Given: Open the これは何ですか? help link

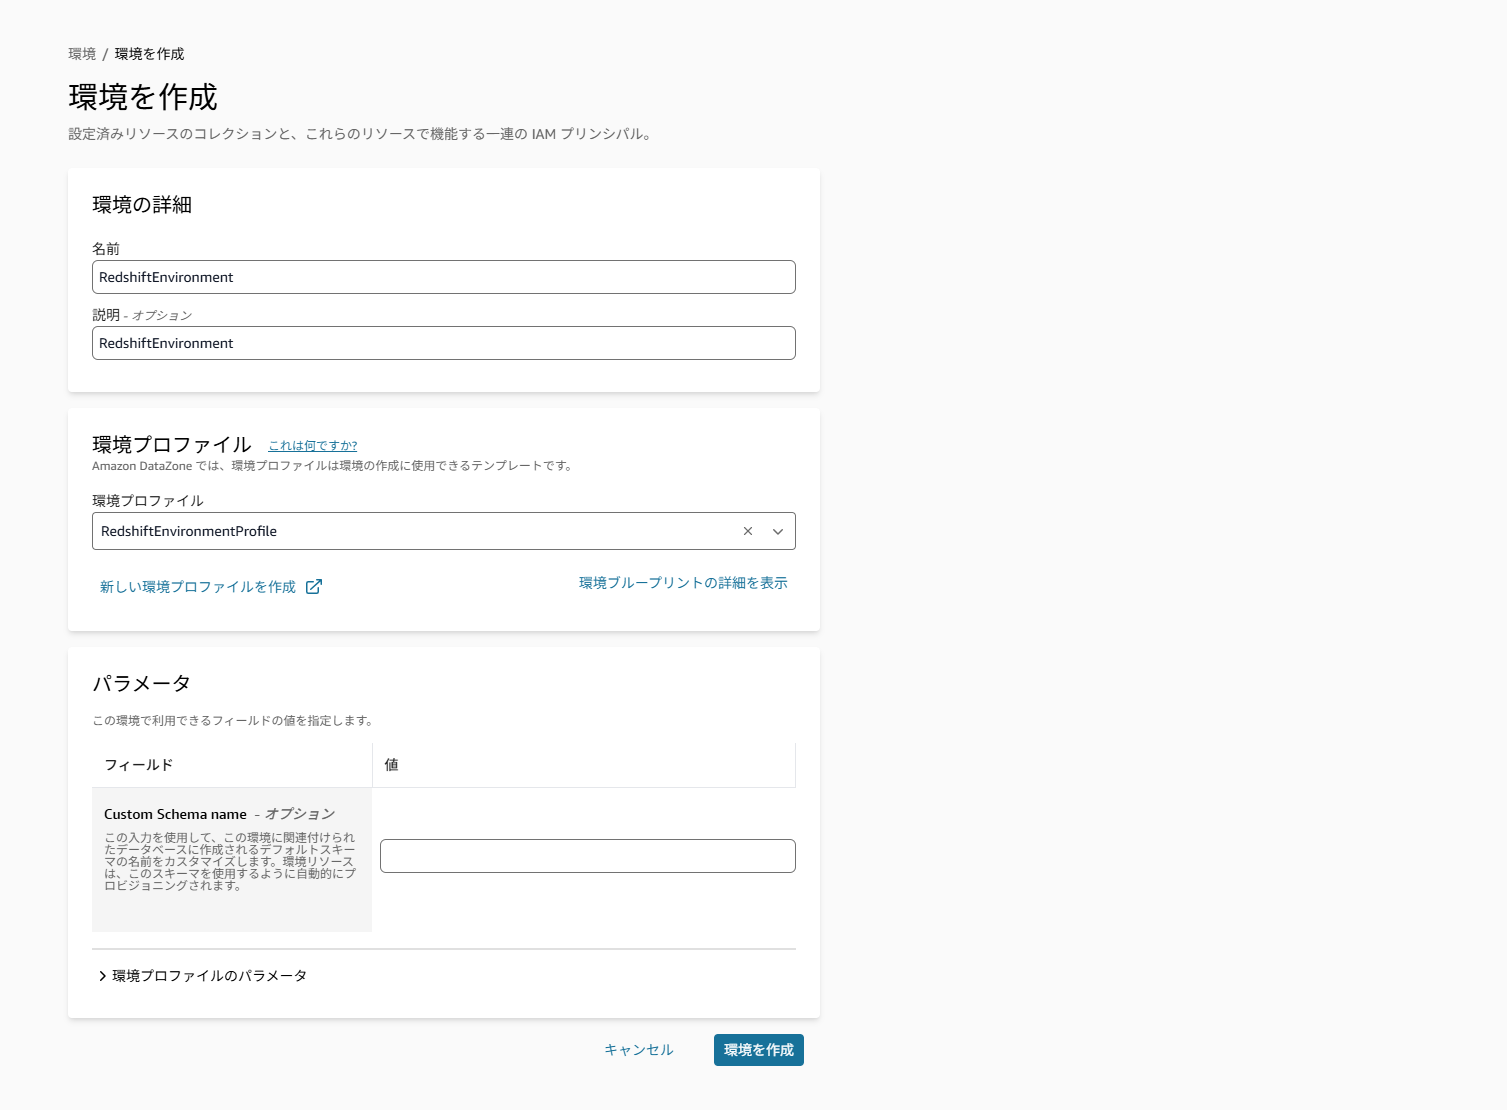Looking at the screenshot, I should [313, 446].
